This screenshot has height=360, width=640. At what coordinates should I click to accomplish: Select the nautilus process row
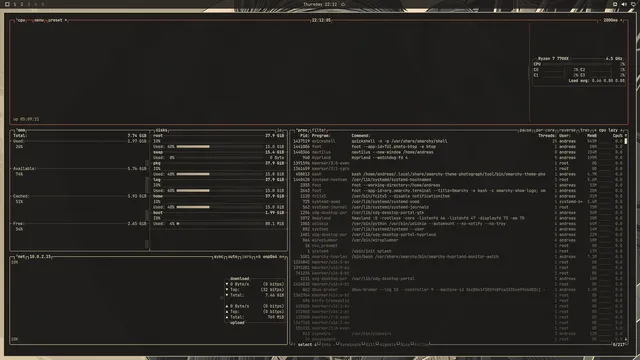457,152
